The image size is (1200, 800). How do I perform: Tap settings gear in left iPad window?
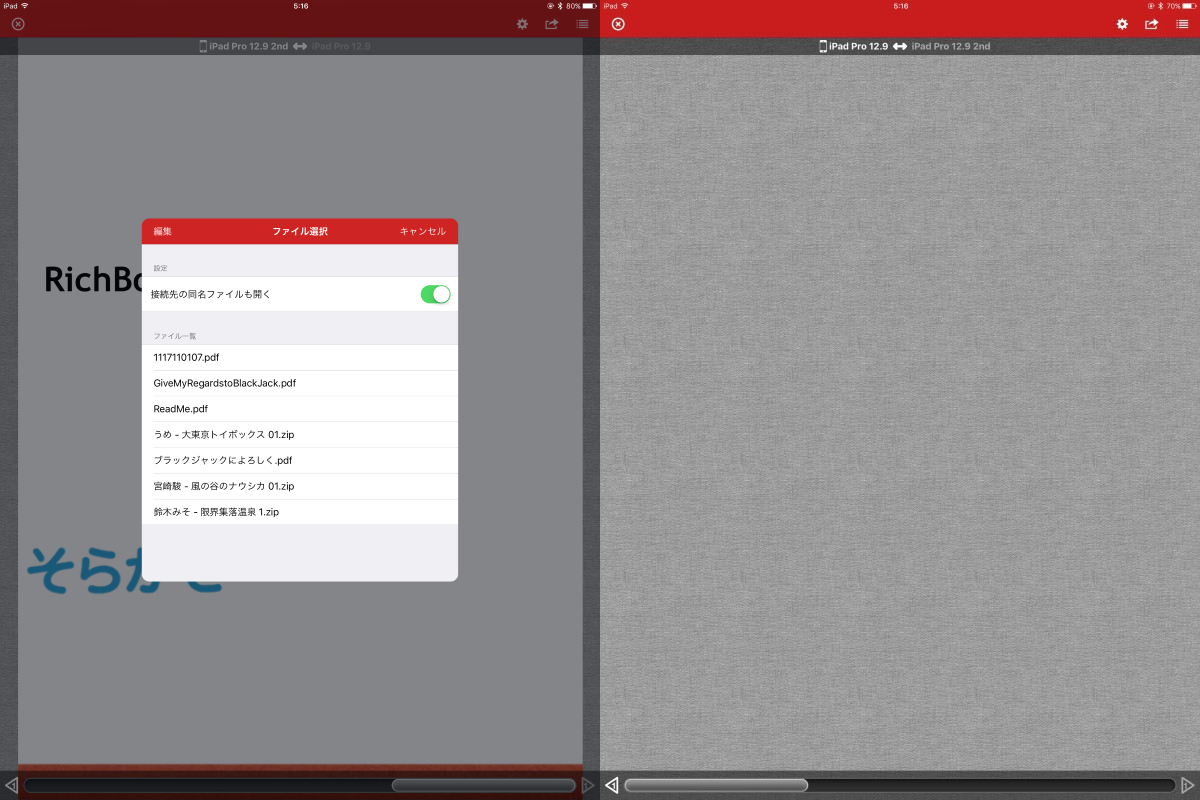[522, 24]
